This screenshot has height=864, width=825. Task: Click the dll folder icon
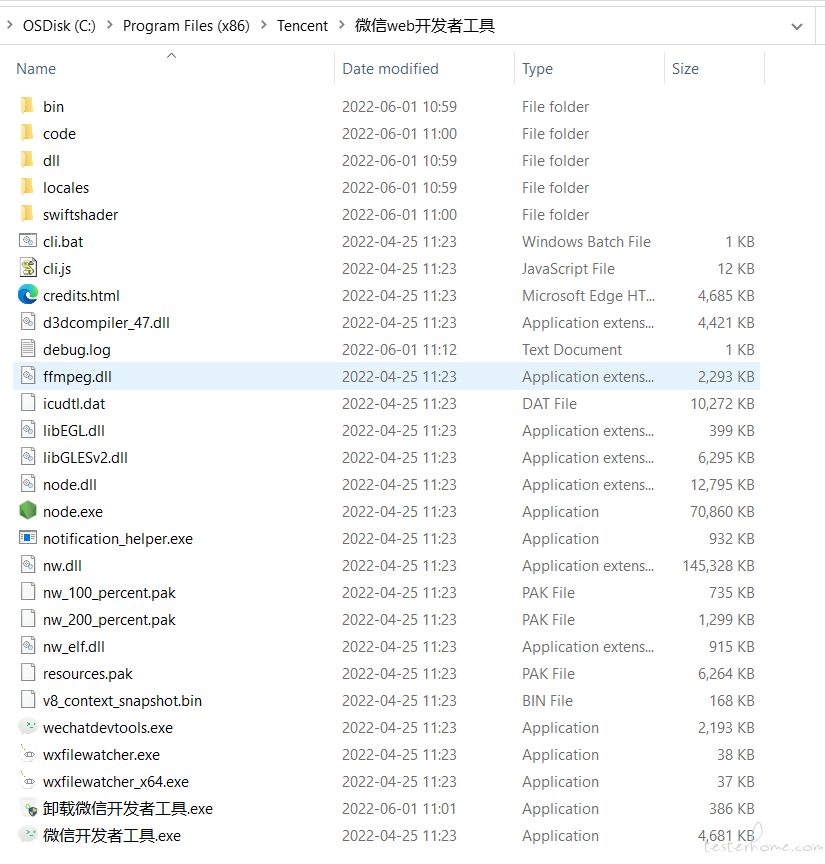[x=28, y=160]
